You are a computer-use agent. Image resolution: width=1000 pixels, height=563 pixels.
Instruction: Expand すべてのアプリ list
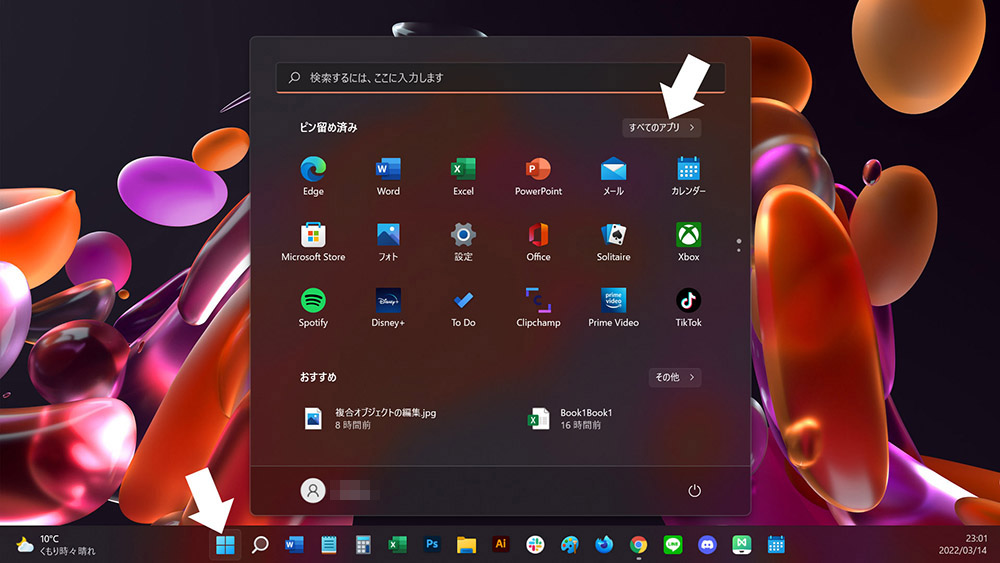click(661, 128)
